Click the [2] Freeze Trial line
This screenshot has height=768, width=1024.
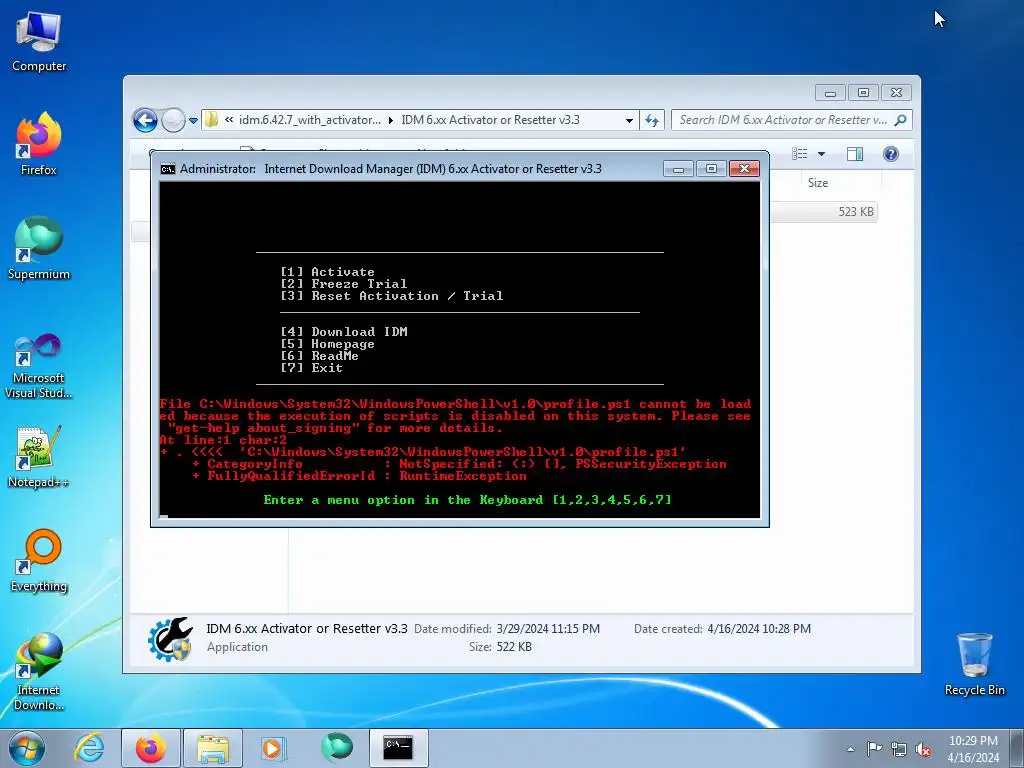pyautogui.click(x=344, y=283)
